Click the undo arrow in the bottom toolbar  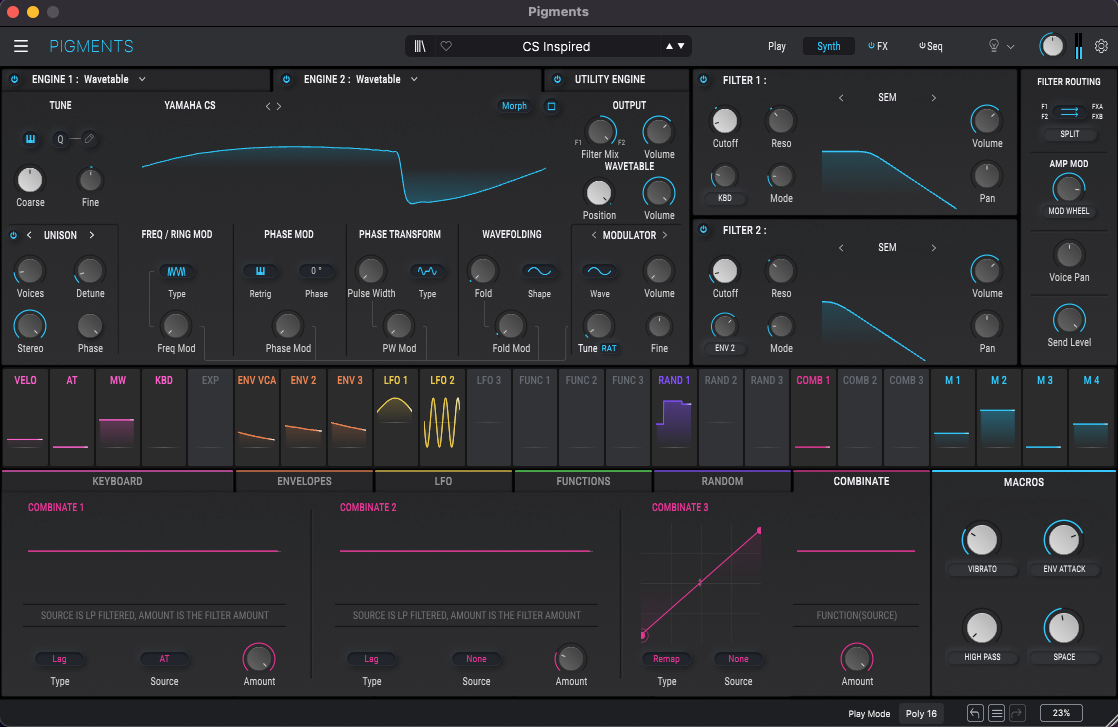click(974, 713)
